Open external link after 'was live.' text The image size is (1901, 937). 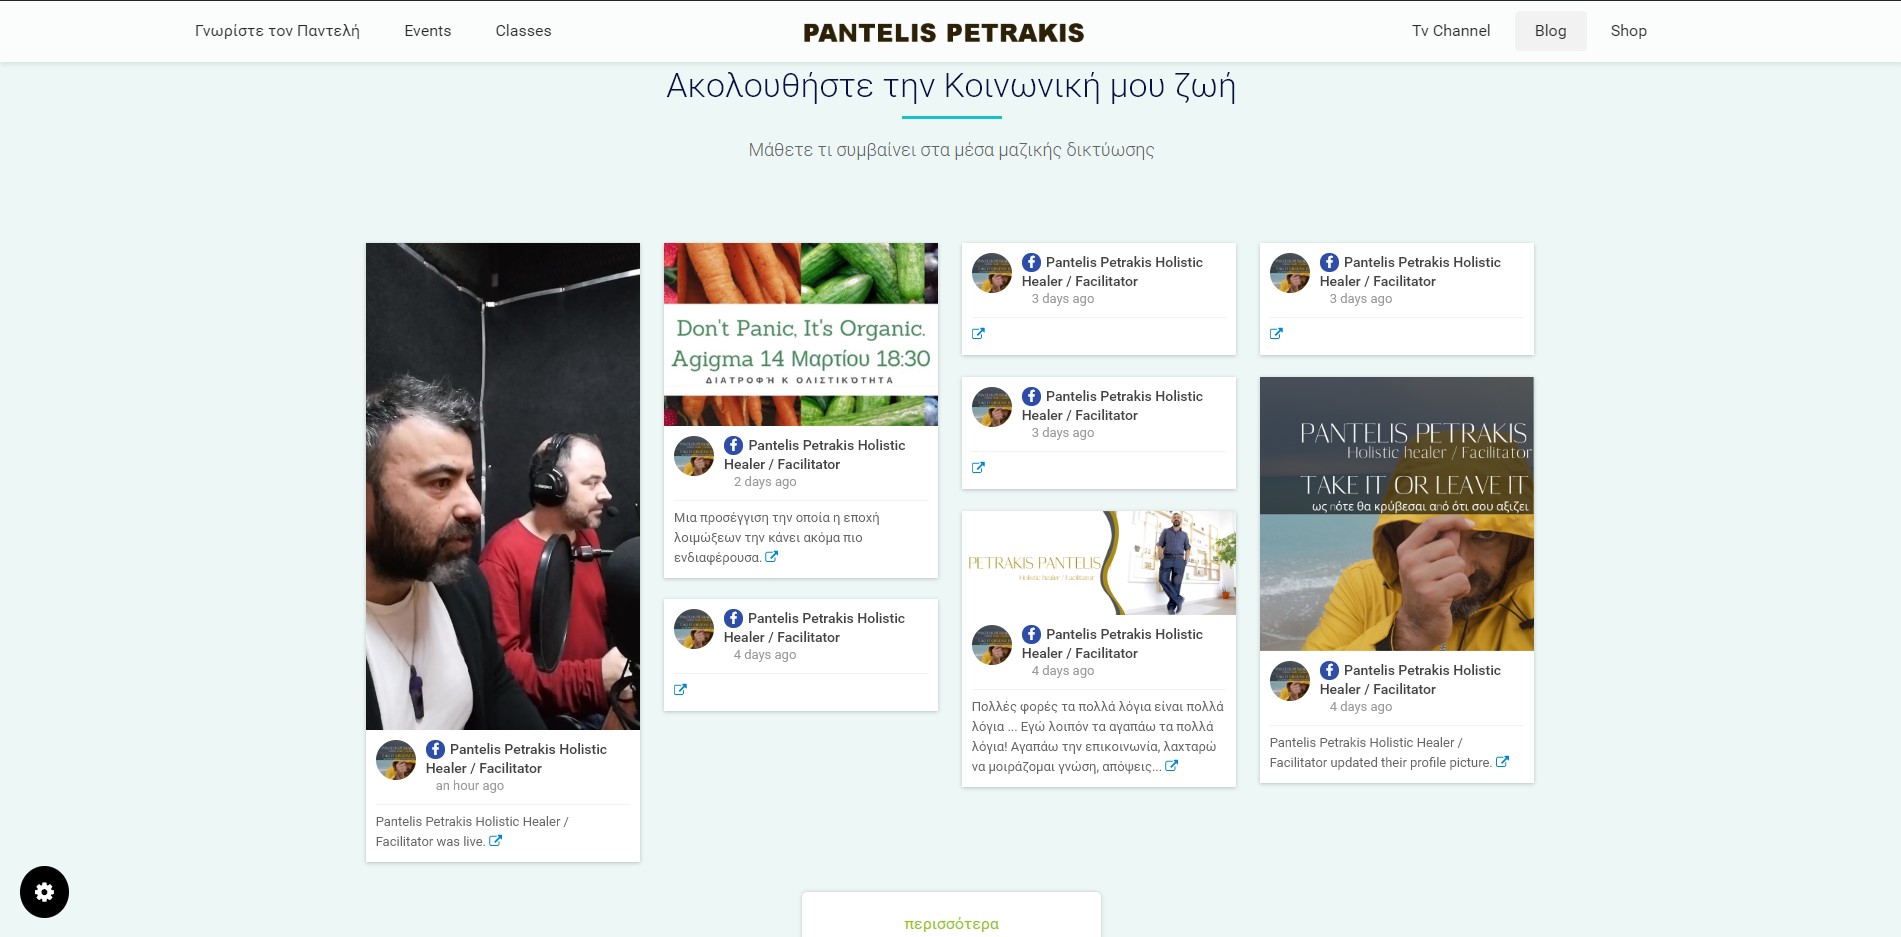pyautogui.click(x=495, y=841)
